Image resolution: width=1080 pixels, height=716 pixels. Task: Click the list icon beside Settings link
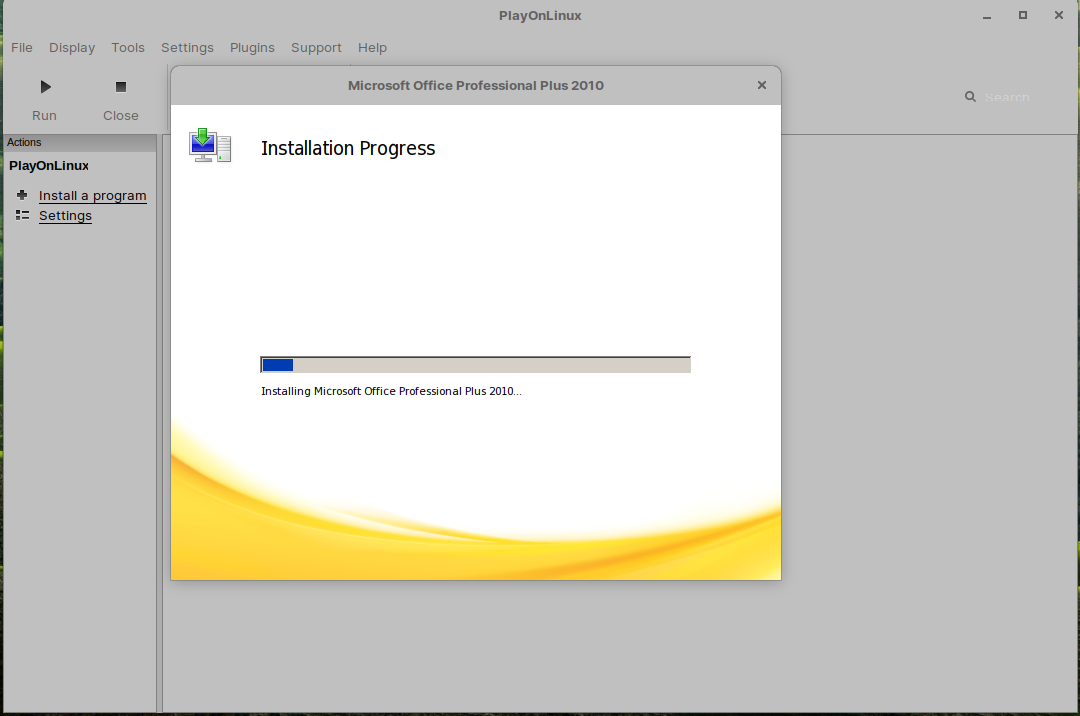click(x=22, y=215)
